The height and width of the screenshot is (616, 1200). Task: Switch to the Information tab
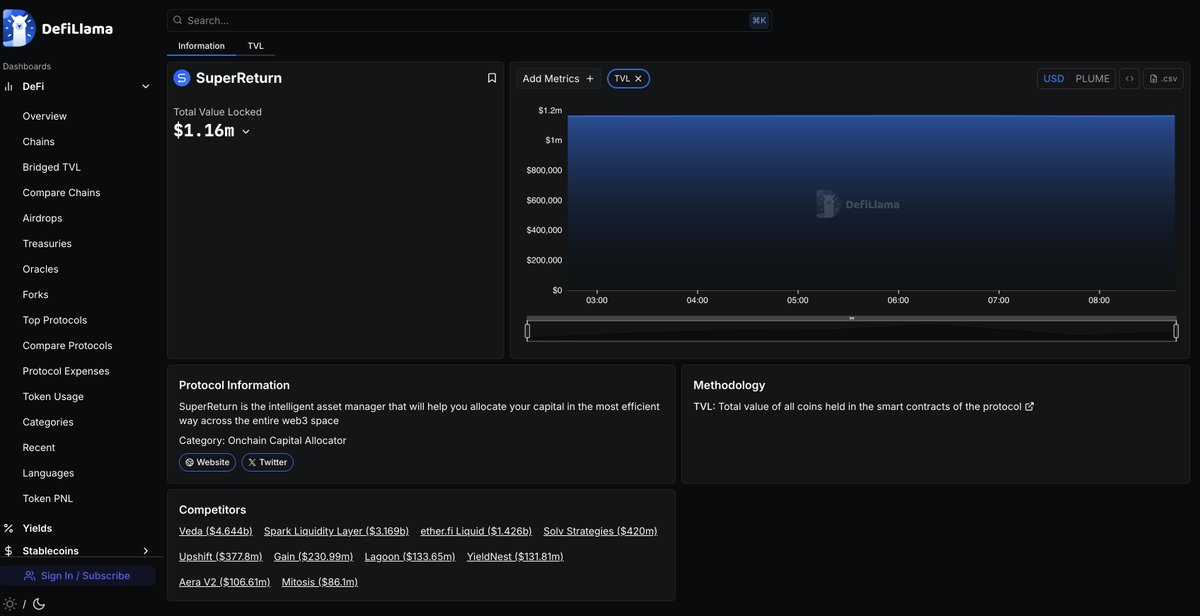tap(201, 46)
